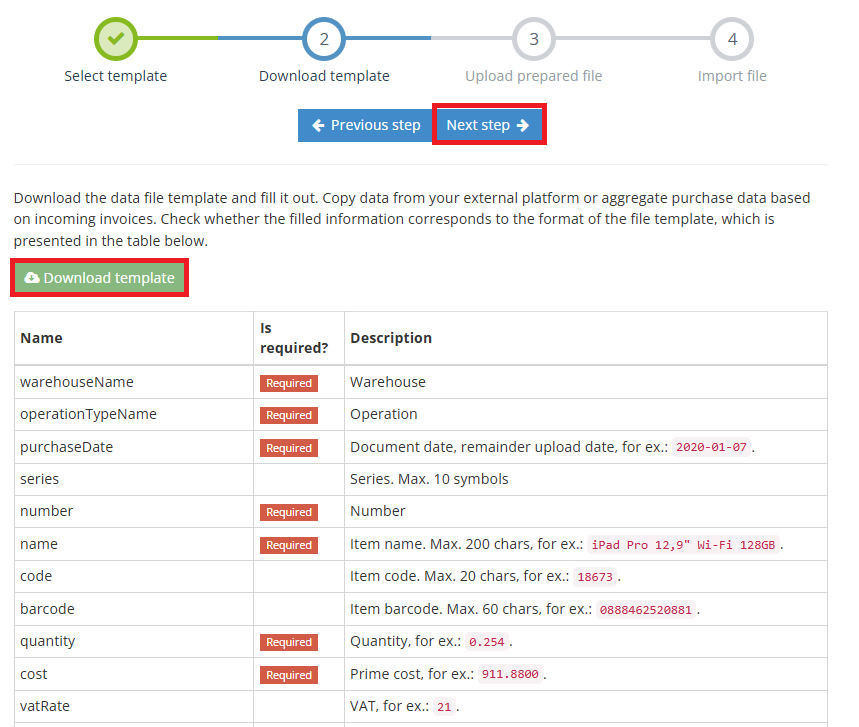This screenshot has height=727, width=859.
Task: Click step 3 circle in wizard
Action: click(x=533, y=39)
